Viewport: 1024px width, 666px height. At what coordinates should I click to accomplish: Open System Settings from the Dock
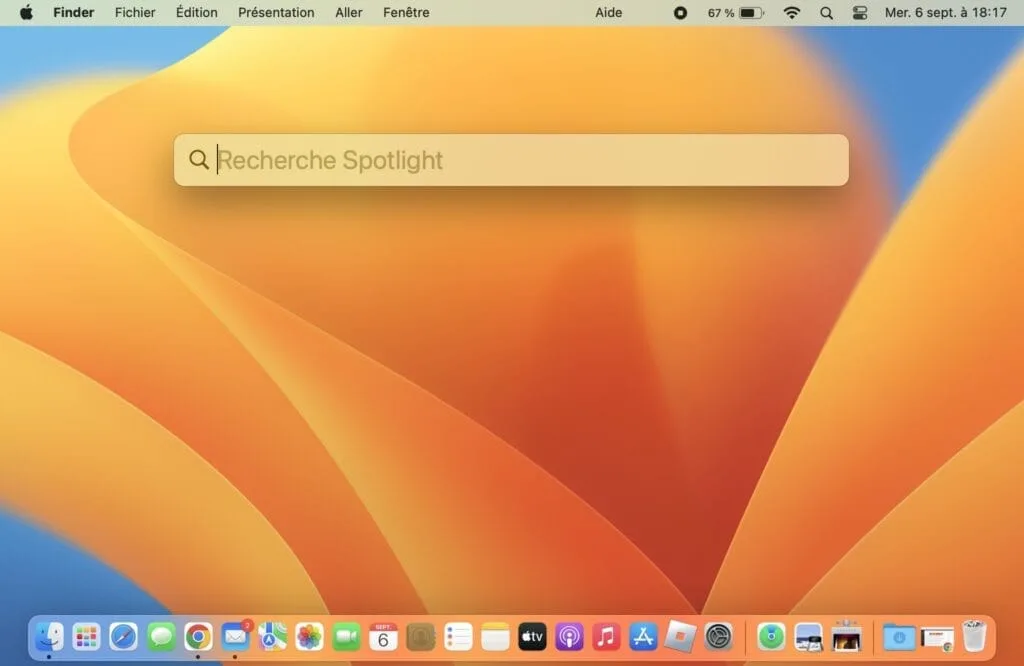tap(716, 637)
